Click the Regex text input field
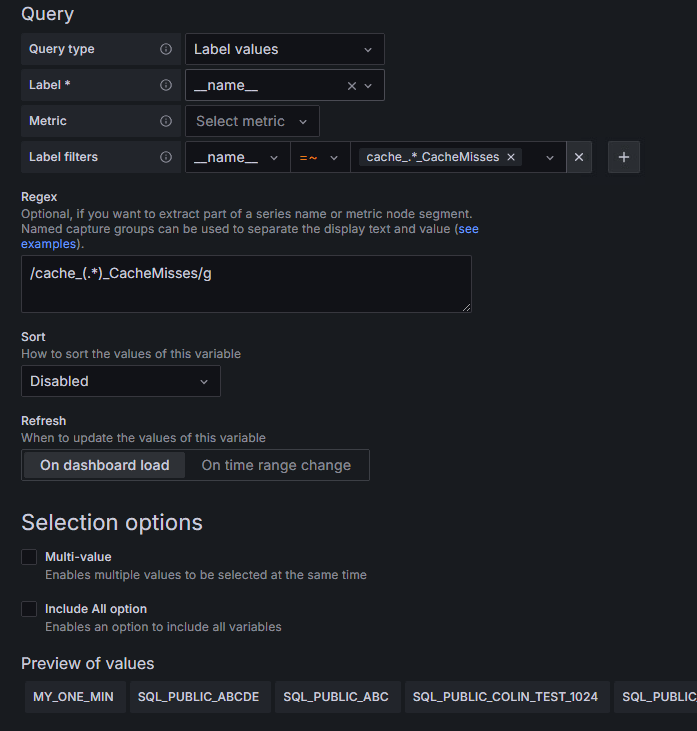Screen dimensions: 697x731 [245, 283]
